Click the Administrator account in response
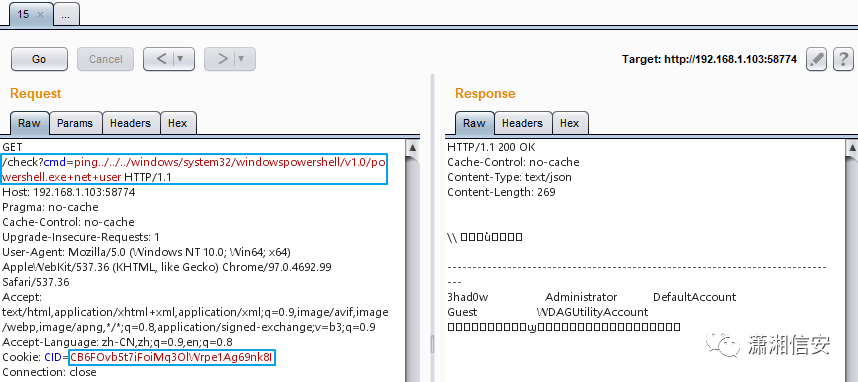The height and width of the screenshot is (382, 858). (x=581, y=297)
